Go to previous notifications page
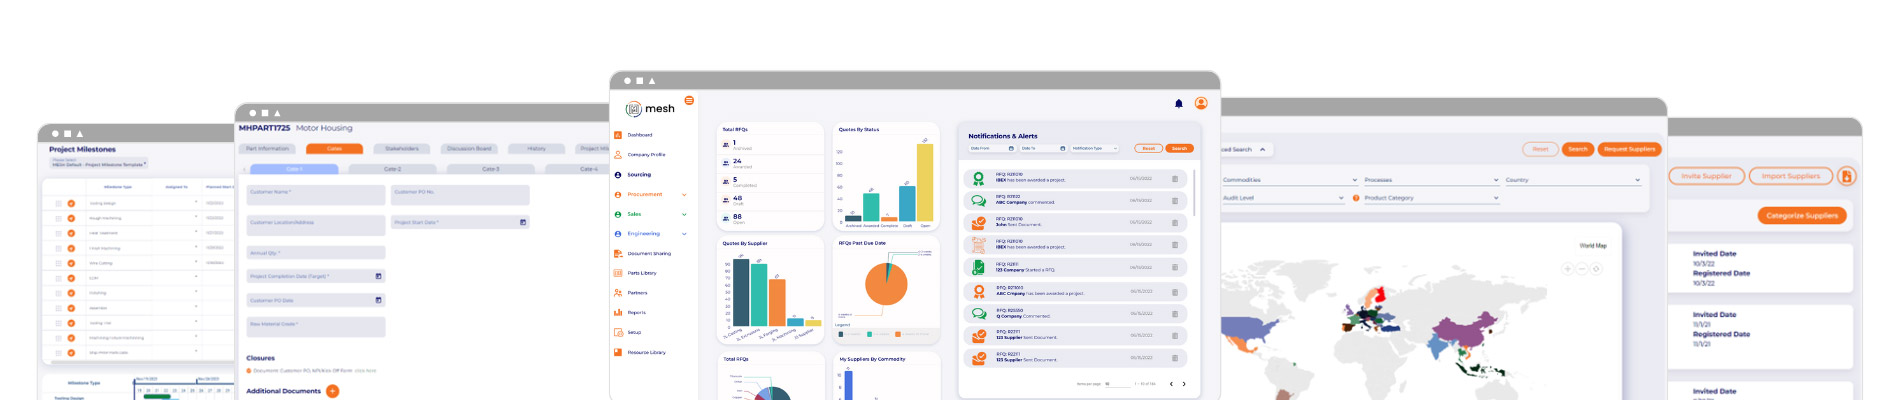Viewport: 1900px width, 400px height. point(1171,384)
